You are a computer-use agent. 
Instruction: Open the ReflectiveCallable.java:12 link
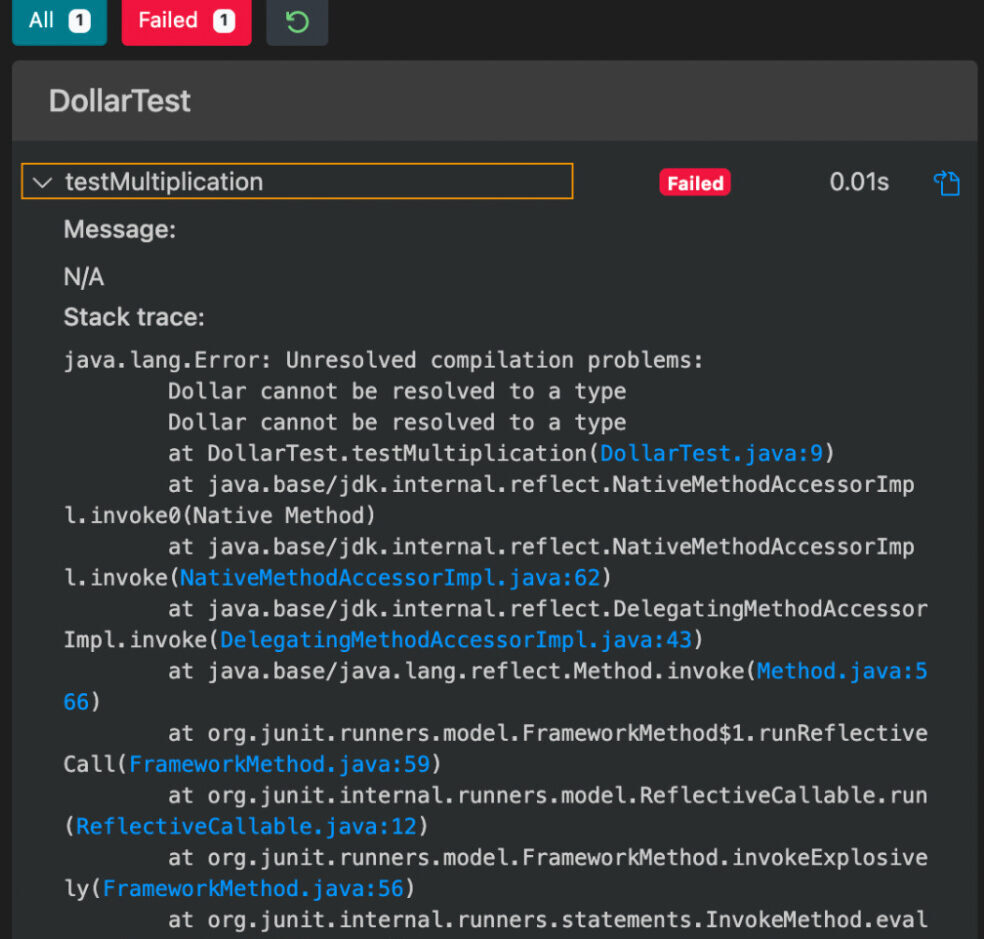(x=246, y=826)
